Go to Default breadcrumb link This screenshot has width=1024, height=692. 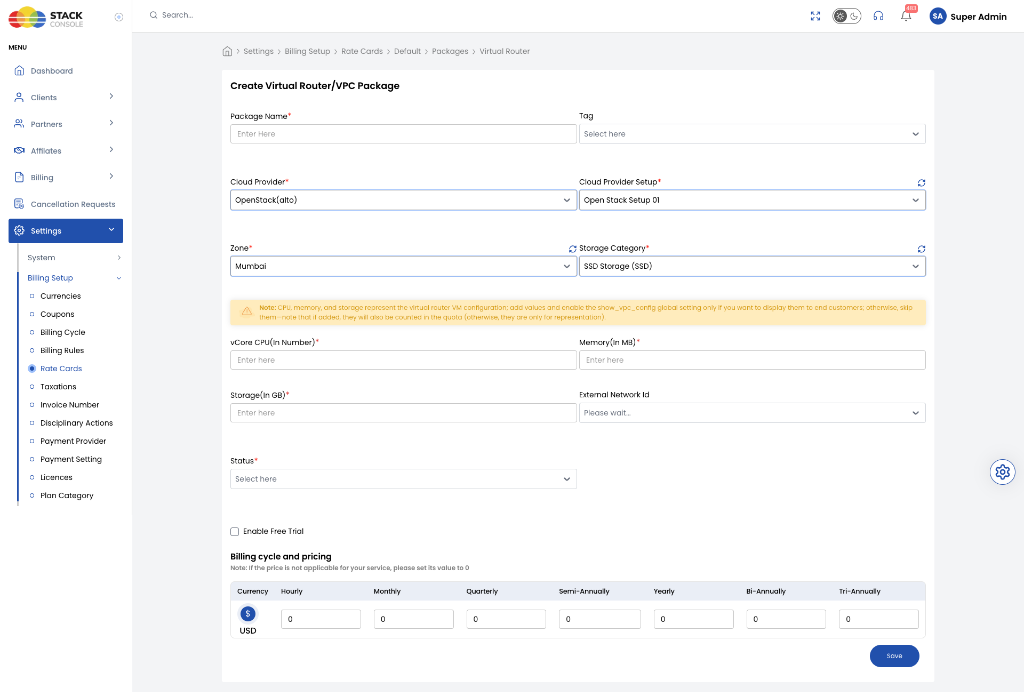tap(408, 51)
